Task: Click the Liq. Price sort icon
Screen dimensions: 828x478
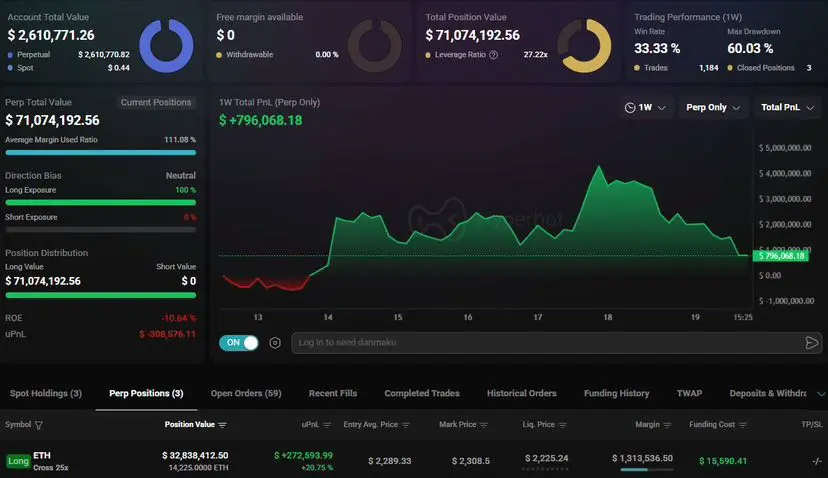Action: 562,425
